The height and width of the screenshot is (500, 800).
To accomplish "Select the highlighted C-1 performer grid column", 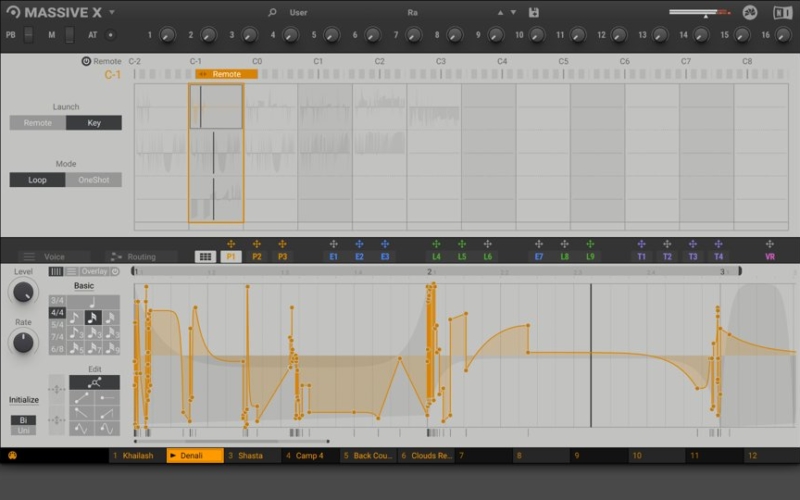I will pyautogui.click(x=216, y=153).
